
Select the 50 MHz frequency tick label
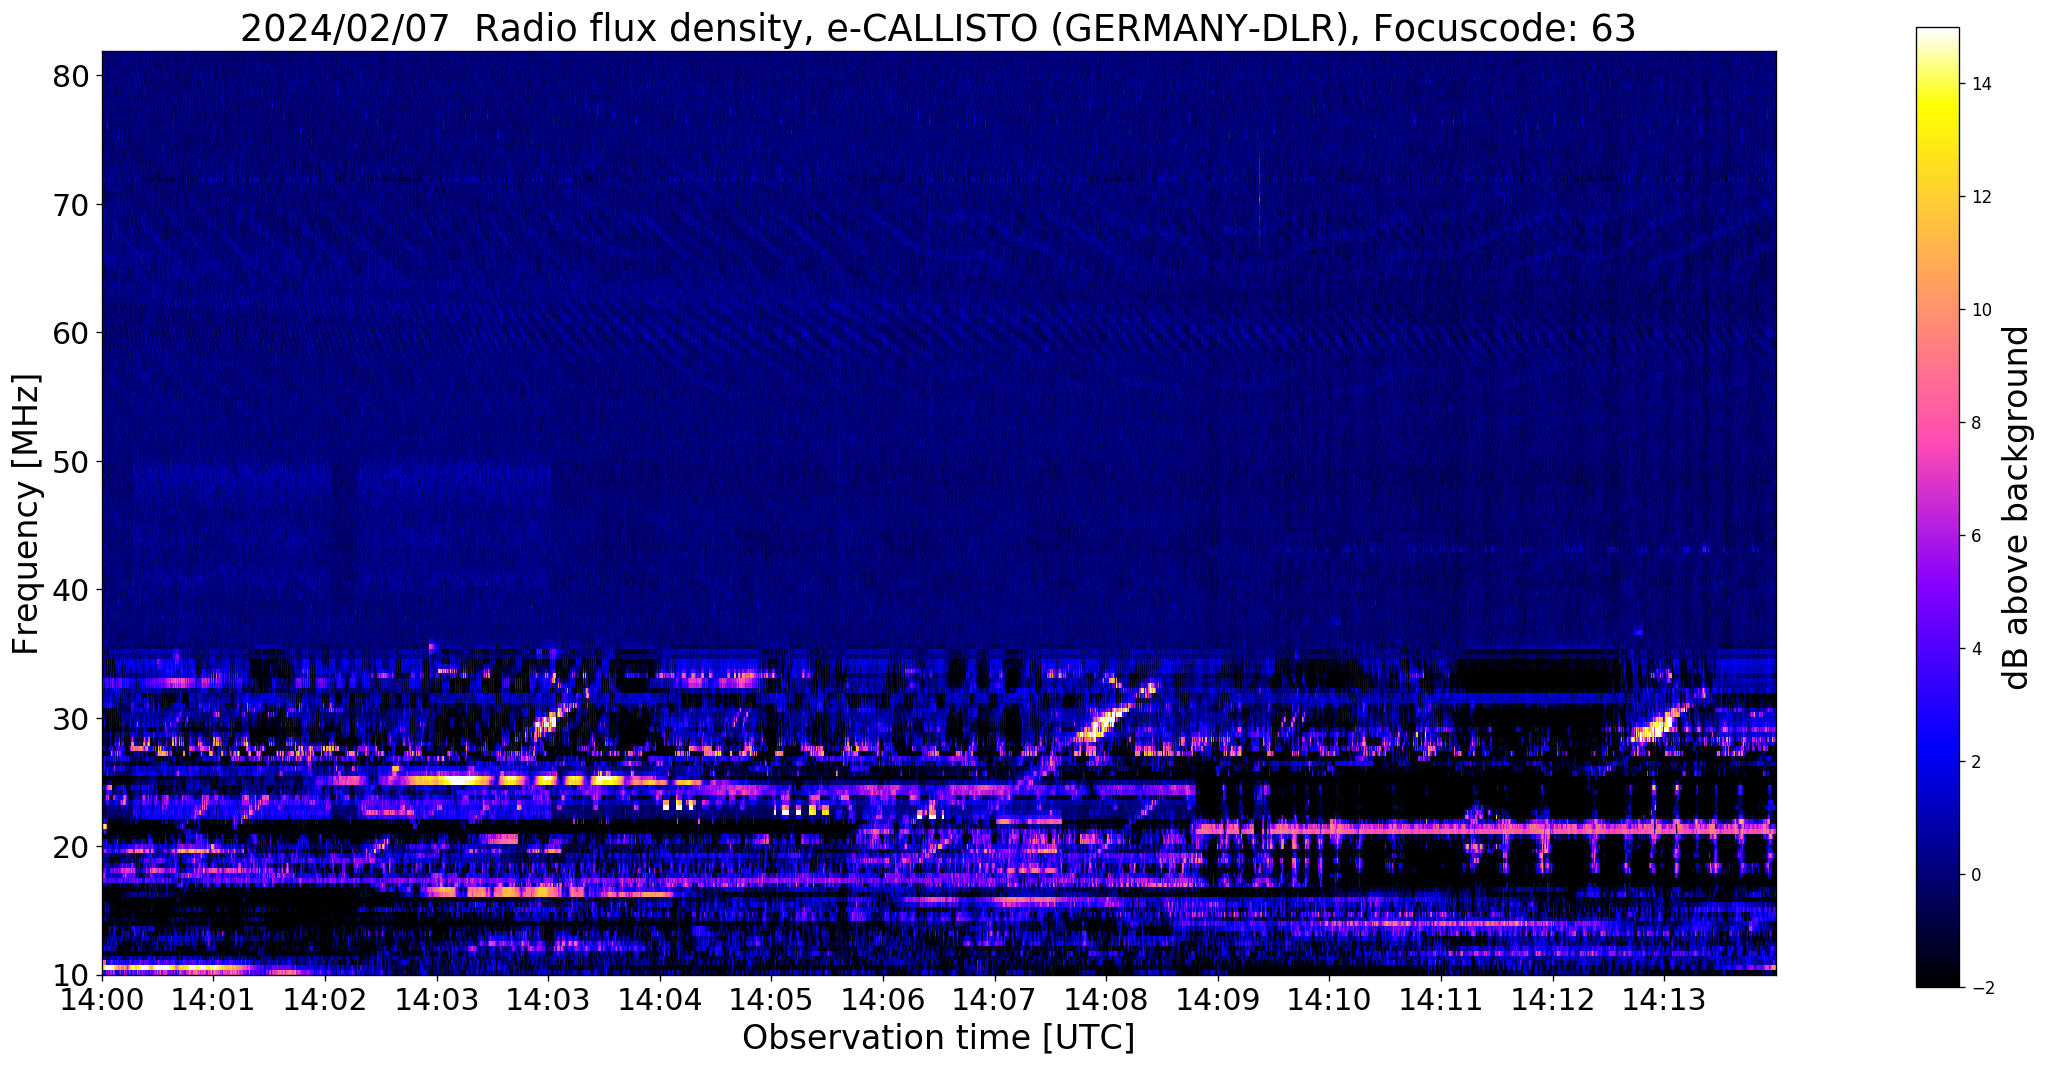pyautogui.click(x=70, y=462)
